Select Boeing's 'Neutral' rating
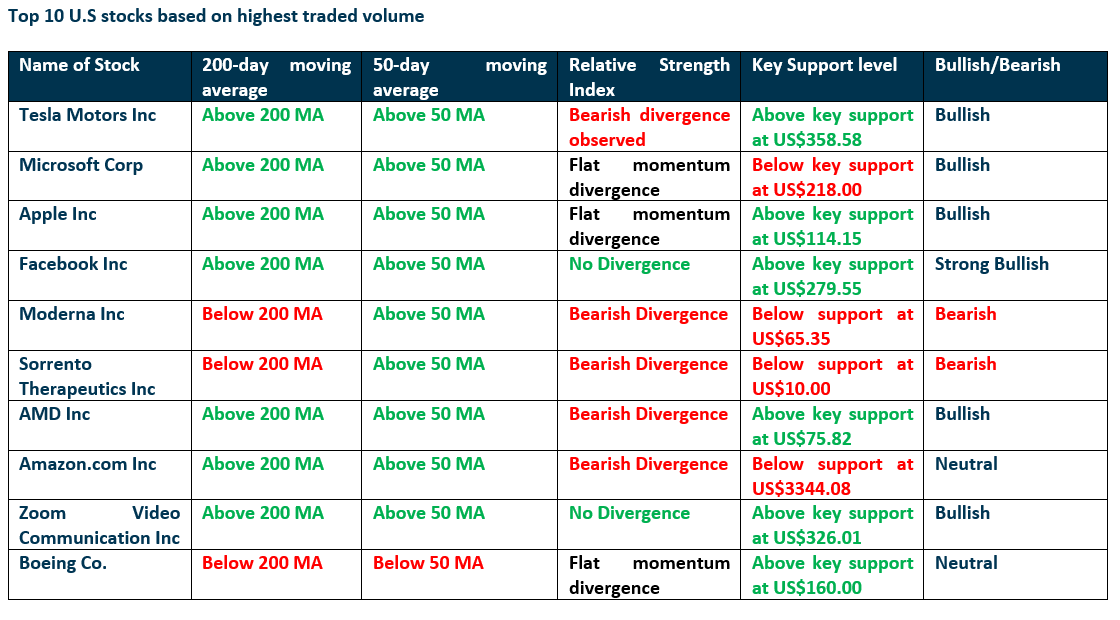The image size is (1120, 620). click(966, 563)
